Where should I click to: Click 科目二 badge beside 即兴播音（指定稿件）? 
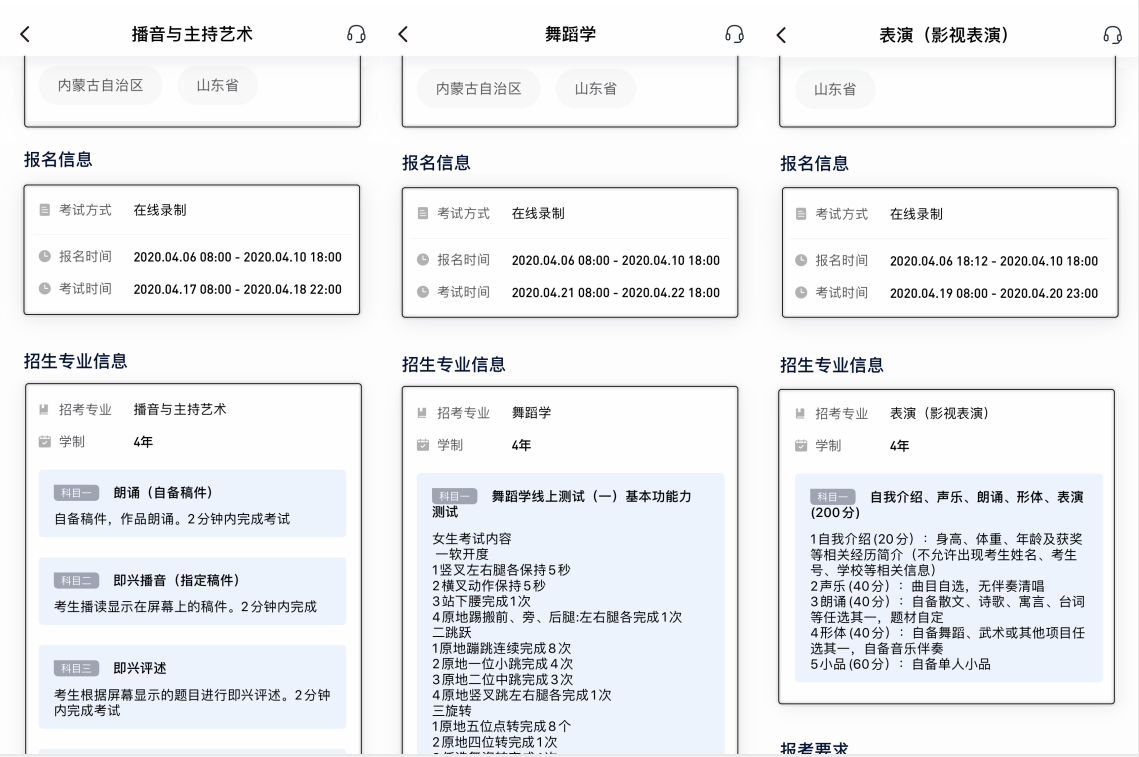tap(76, 580)
